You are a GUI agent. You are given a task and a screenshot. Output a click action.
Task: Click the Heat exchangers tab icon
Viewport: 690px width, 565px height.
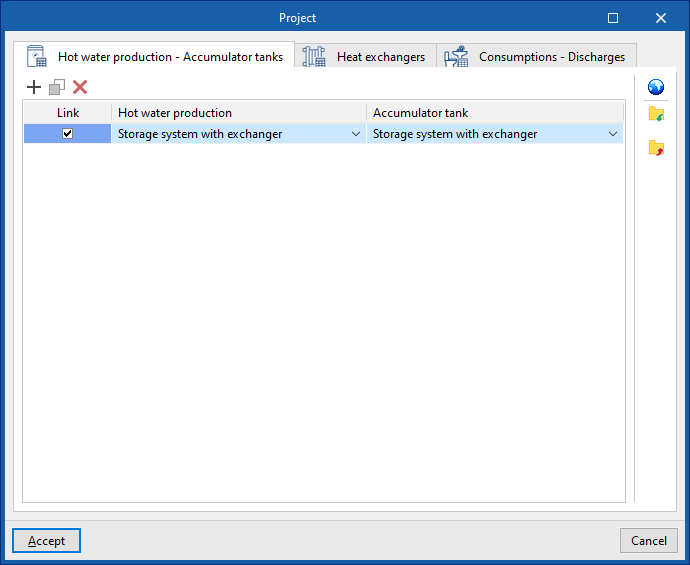pos(314,57)
